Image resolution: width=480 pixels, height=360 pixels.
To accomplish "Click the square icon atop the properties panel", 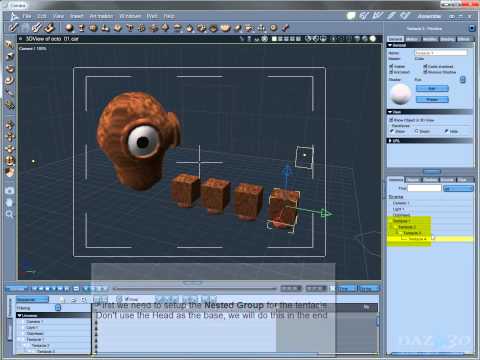I will pos(472,28).
